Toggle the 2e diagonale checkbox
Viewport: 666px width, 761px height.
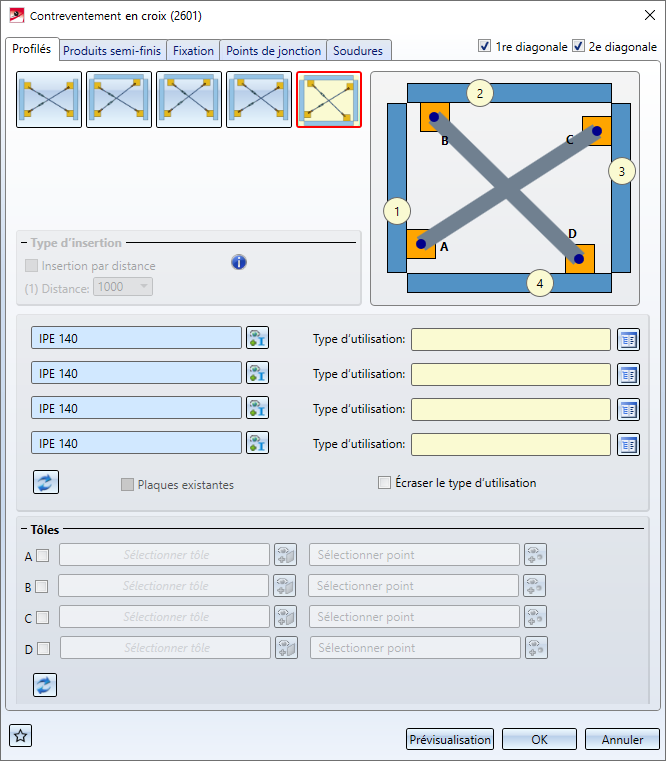[x=578, y=46]
